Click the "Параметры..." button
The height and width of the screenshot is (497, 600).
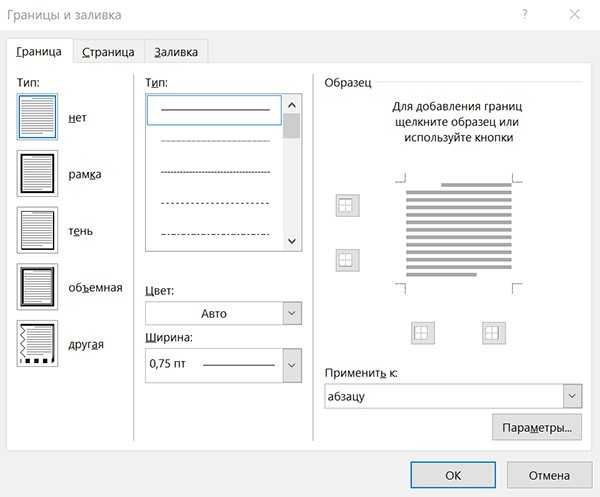pos(537,428)
